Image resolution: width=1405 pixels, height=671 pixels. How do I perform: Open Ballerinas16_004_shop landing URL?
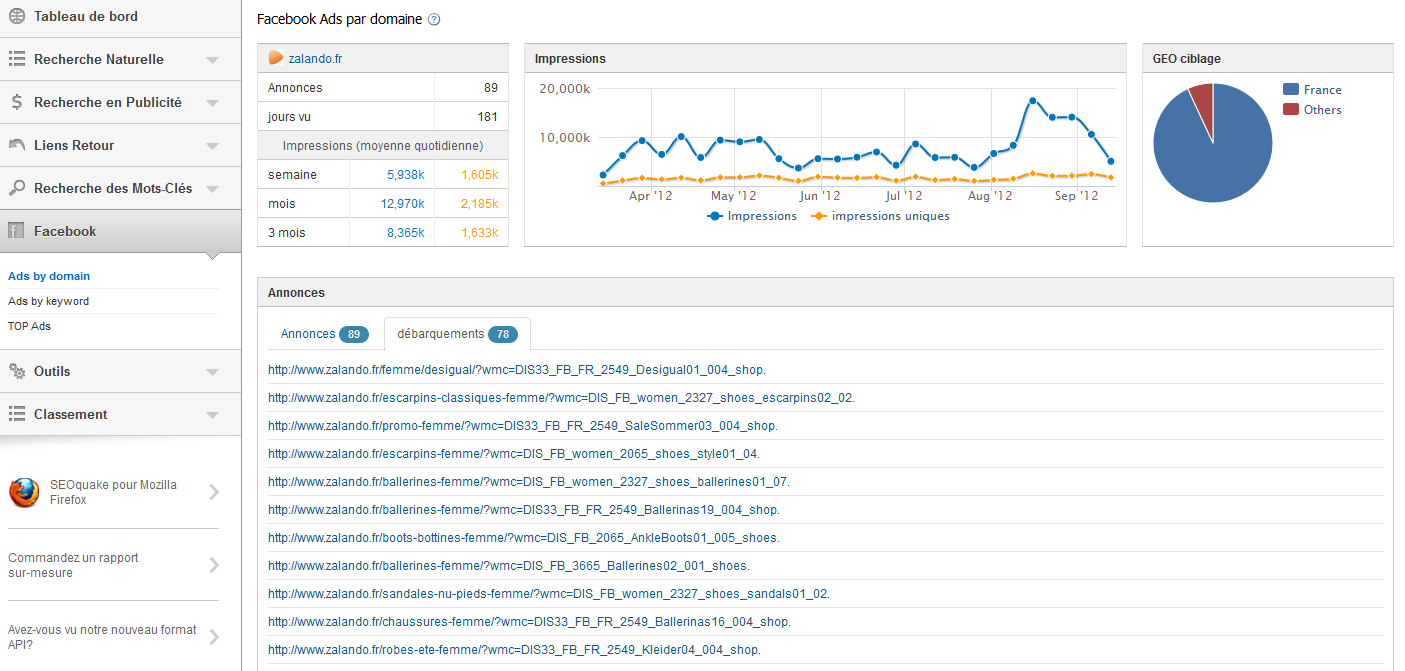click(529, 622)
